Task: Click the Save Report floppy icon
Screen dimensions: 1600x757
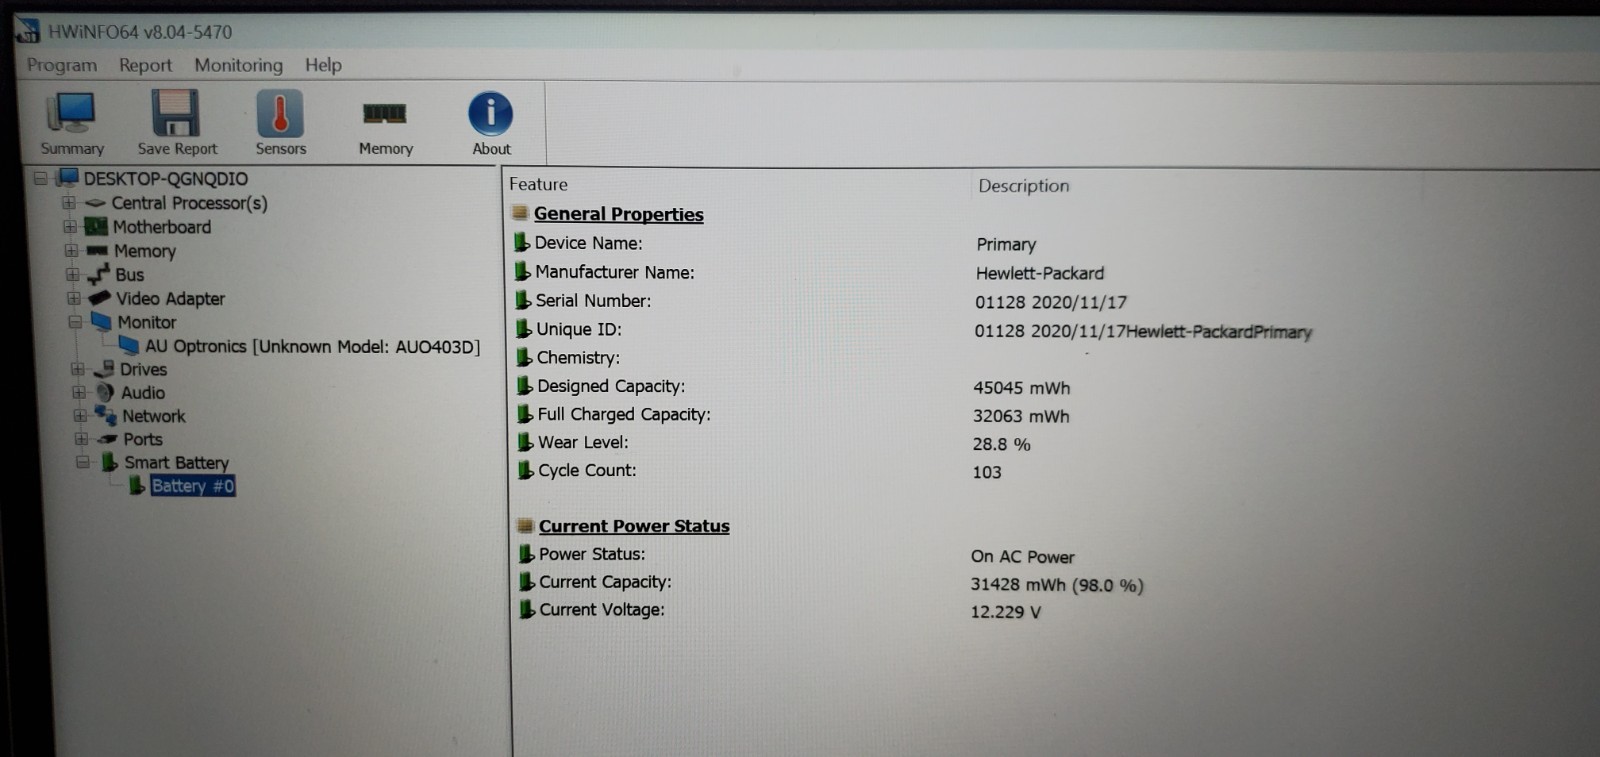Action: click(x=176, y=113)
